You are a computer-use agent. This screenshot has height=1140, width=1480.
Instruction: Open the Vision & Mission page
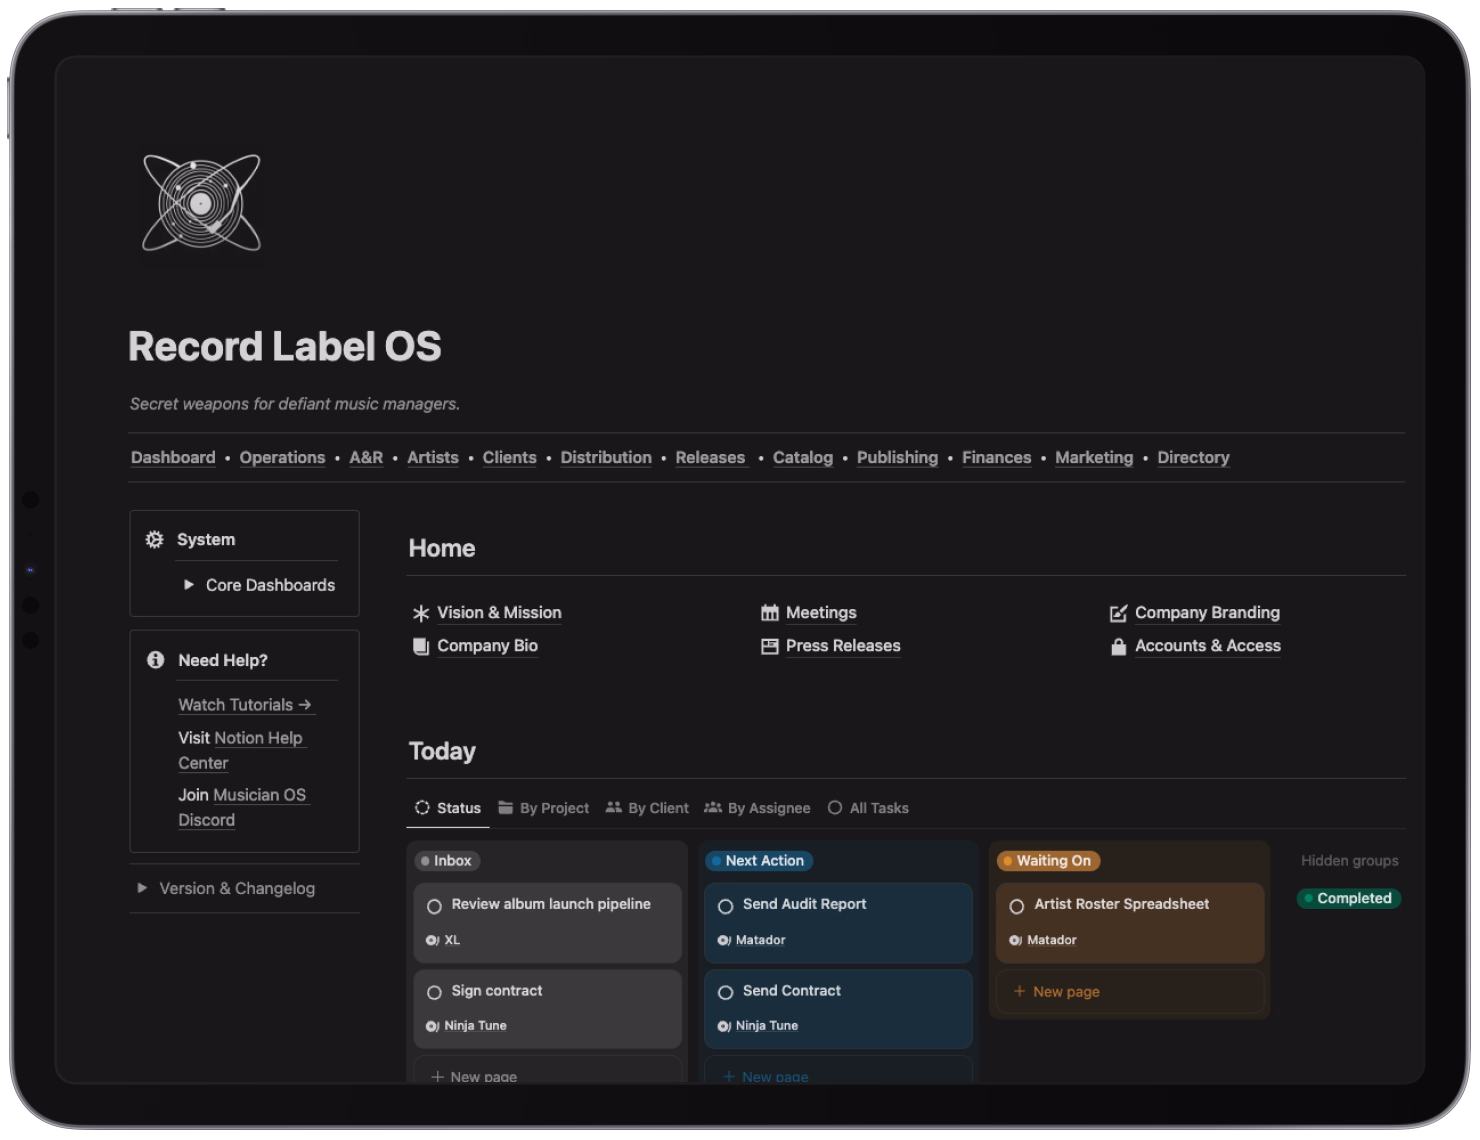click(499, 613)
